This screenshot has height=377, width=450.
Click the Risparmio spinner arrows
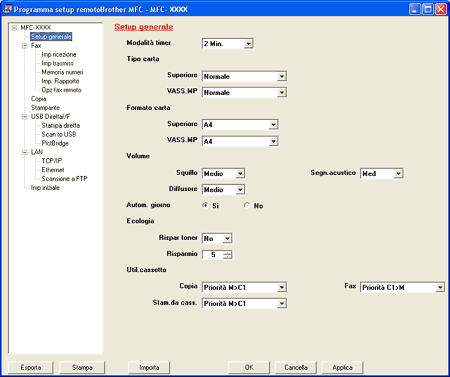[228, 255]
